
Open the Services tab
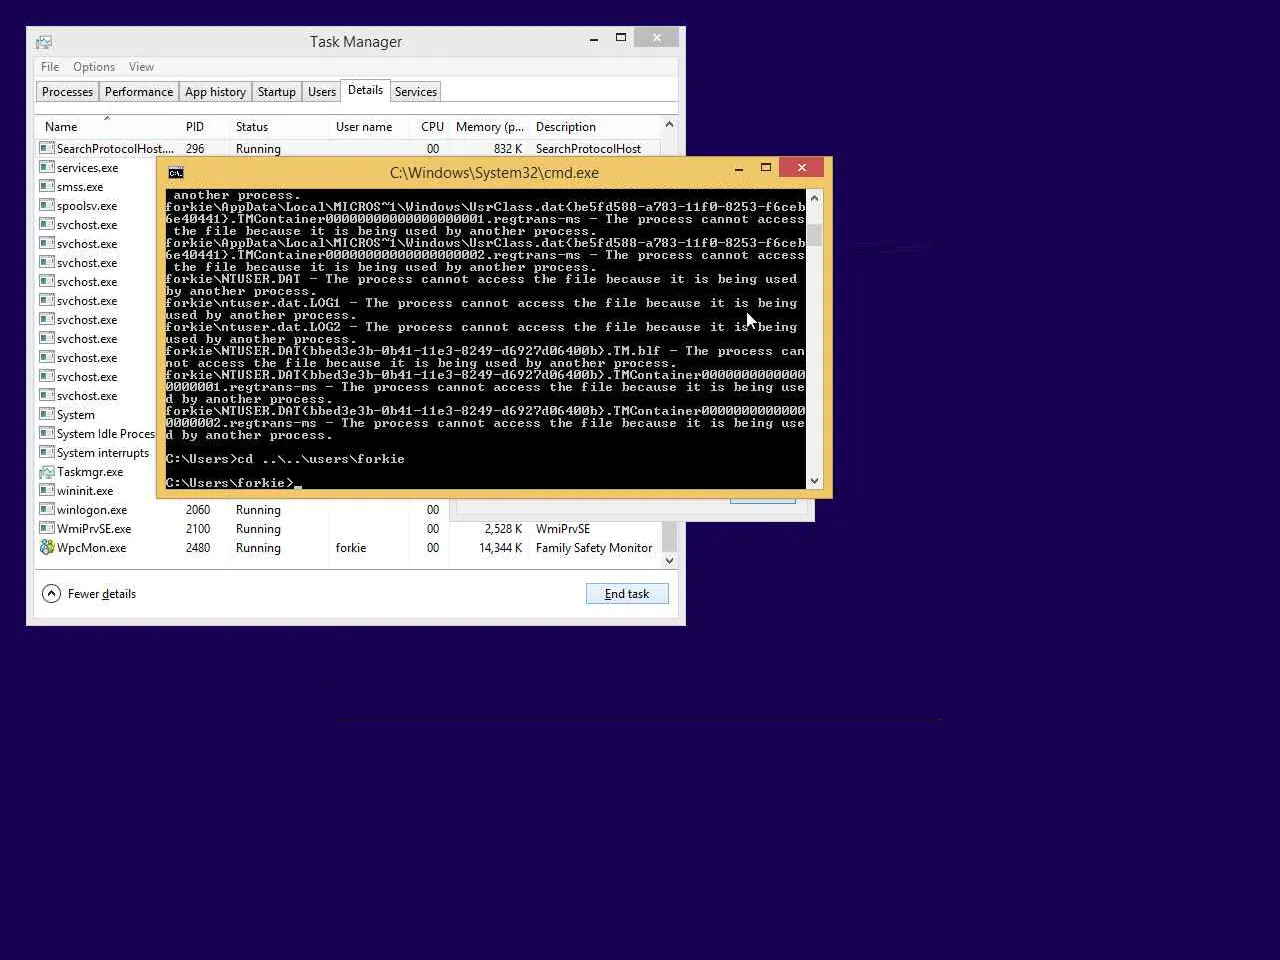point(416,92)
